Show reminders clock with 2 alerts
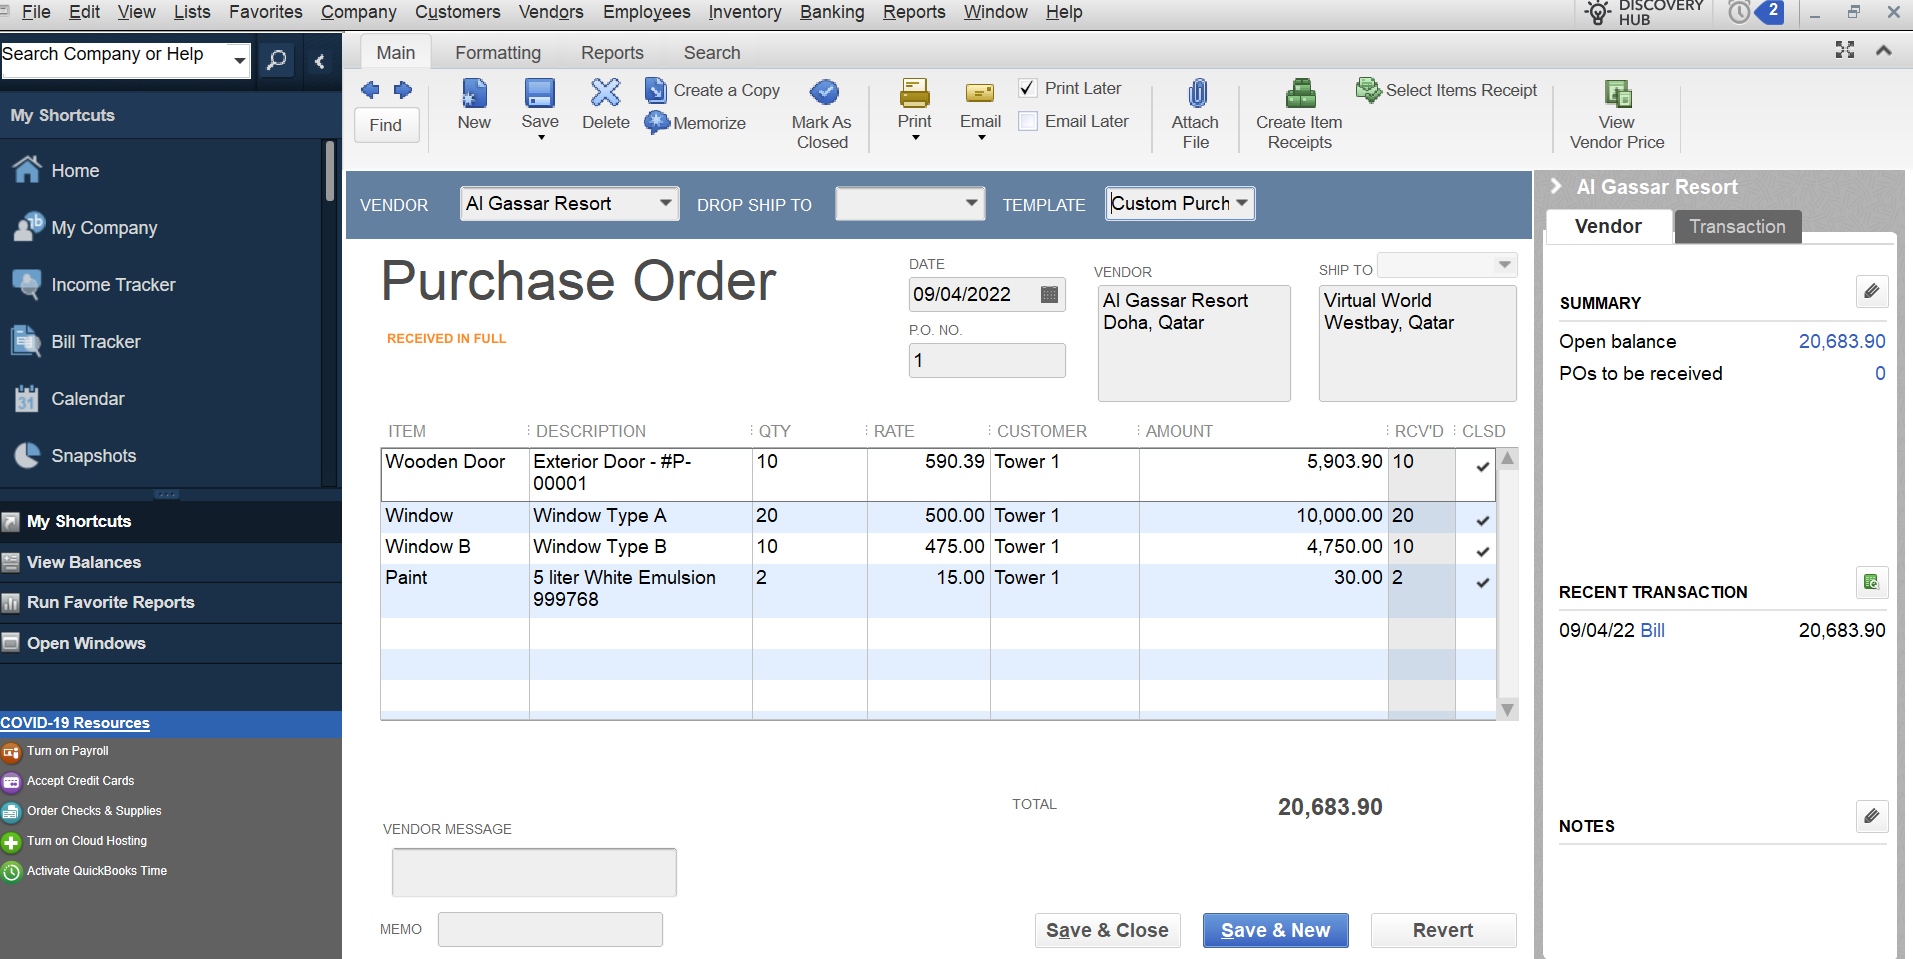The width and height of the screenshot is (1913, 959). click(x=1755, y=12)
